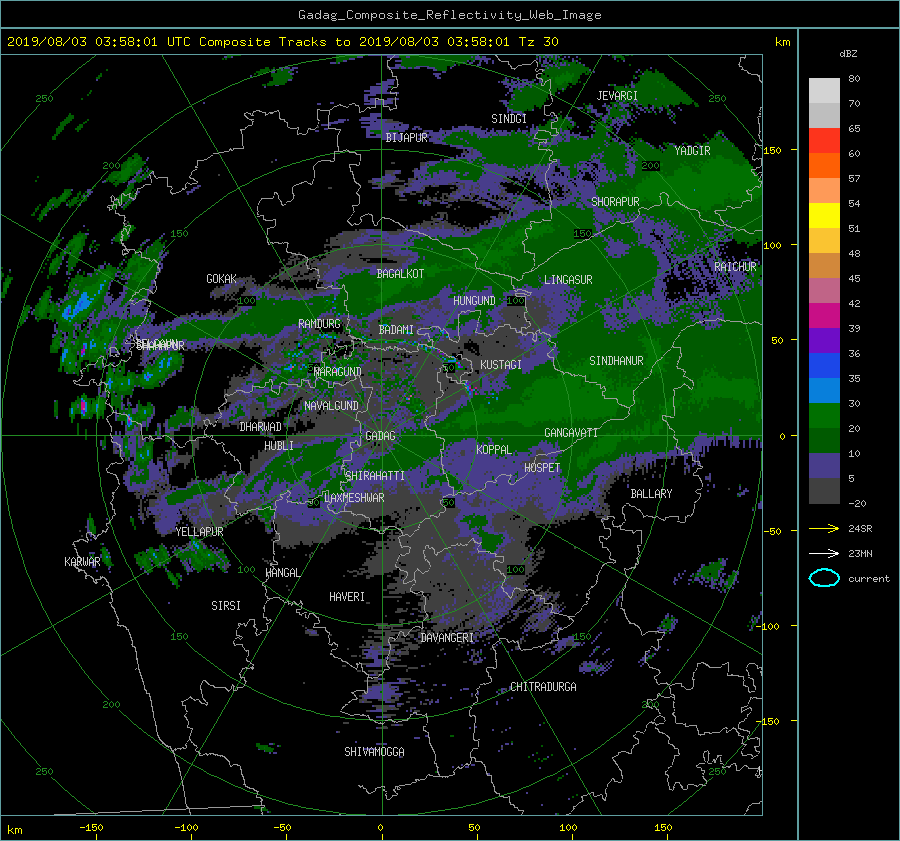Click the dBZ legend heading
Image resolution: width=900 pixels, height=841 pixels.
[x=848, y=53]
